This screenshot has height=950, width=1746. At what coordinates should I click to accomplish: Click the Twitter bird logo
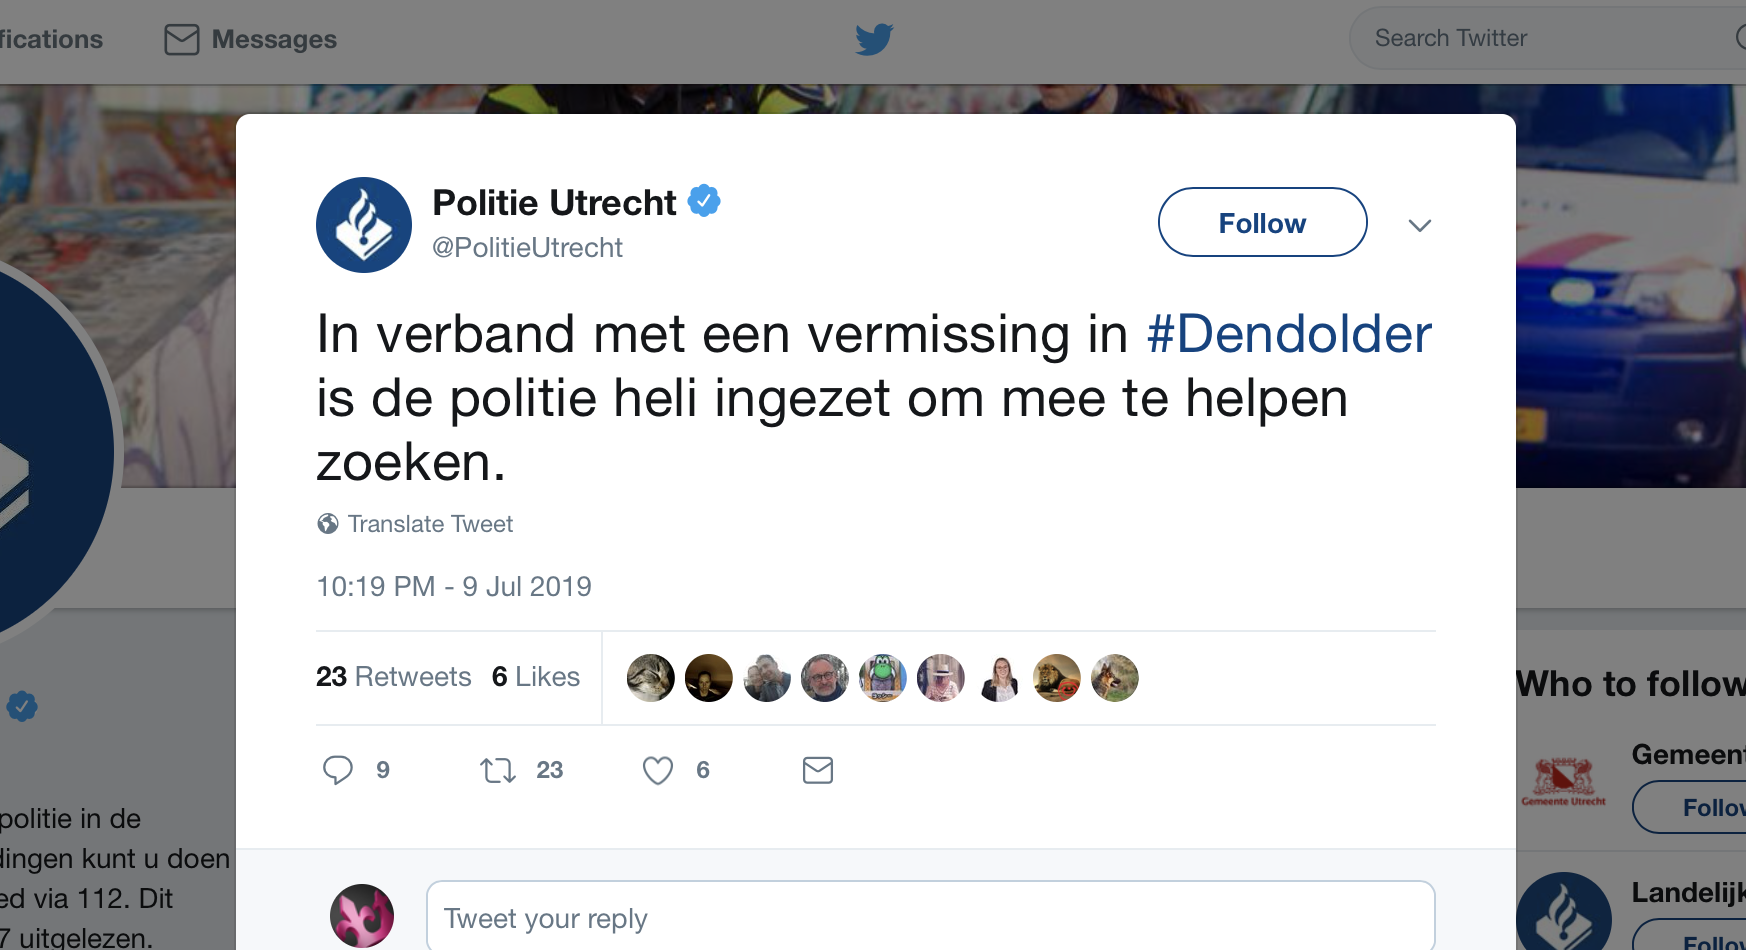[874, 39]
